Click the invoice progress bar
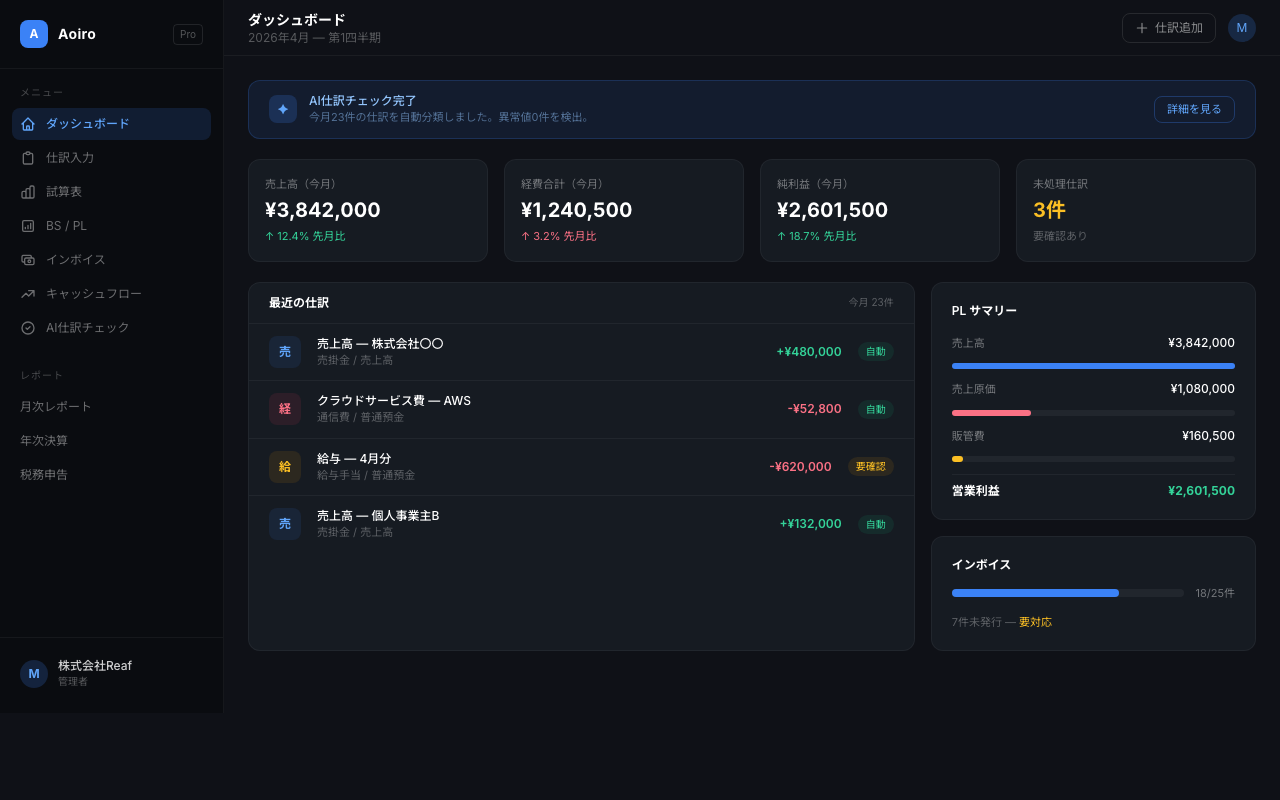Image resolution: width=1280 pixels, height=800 pixels. click(x=1067, y=593)
